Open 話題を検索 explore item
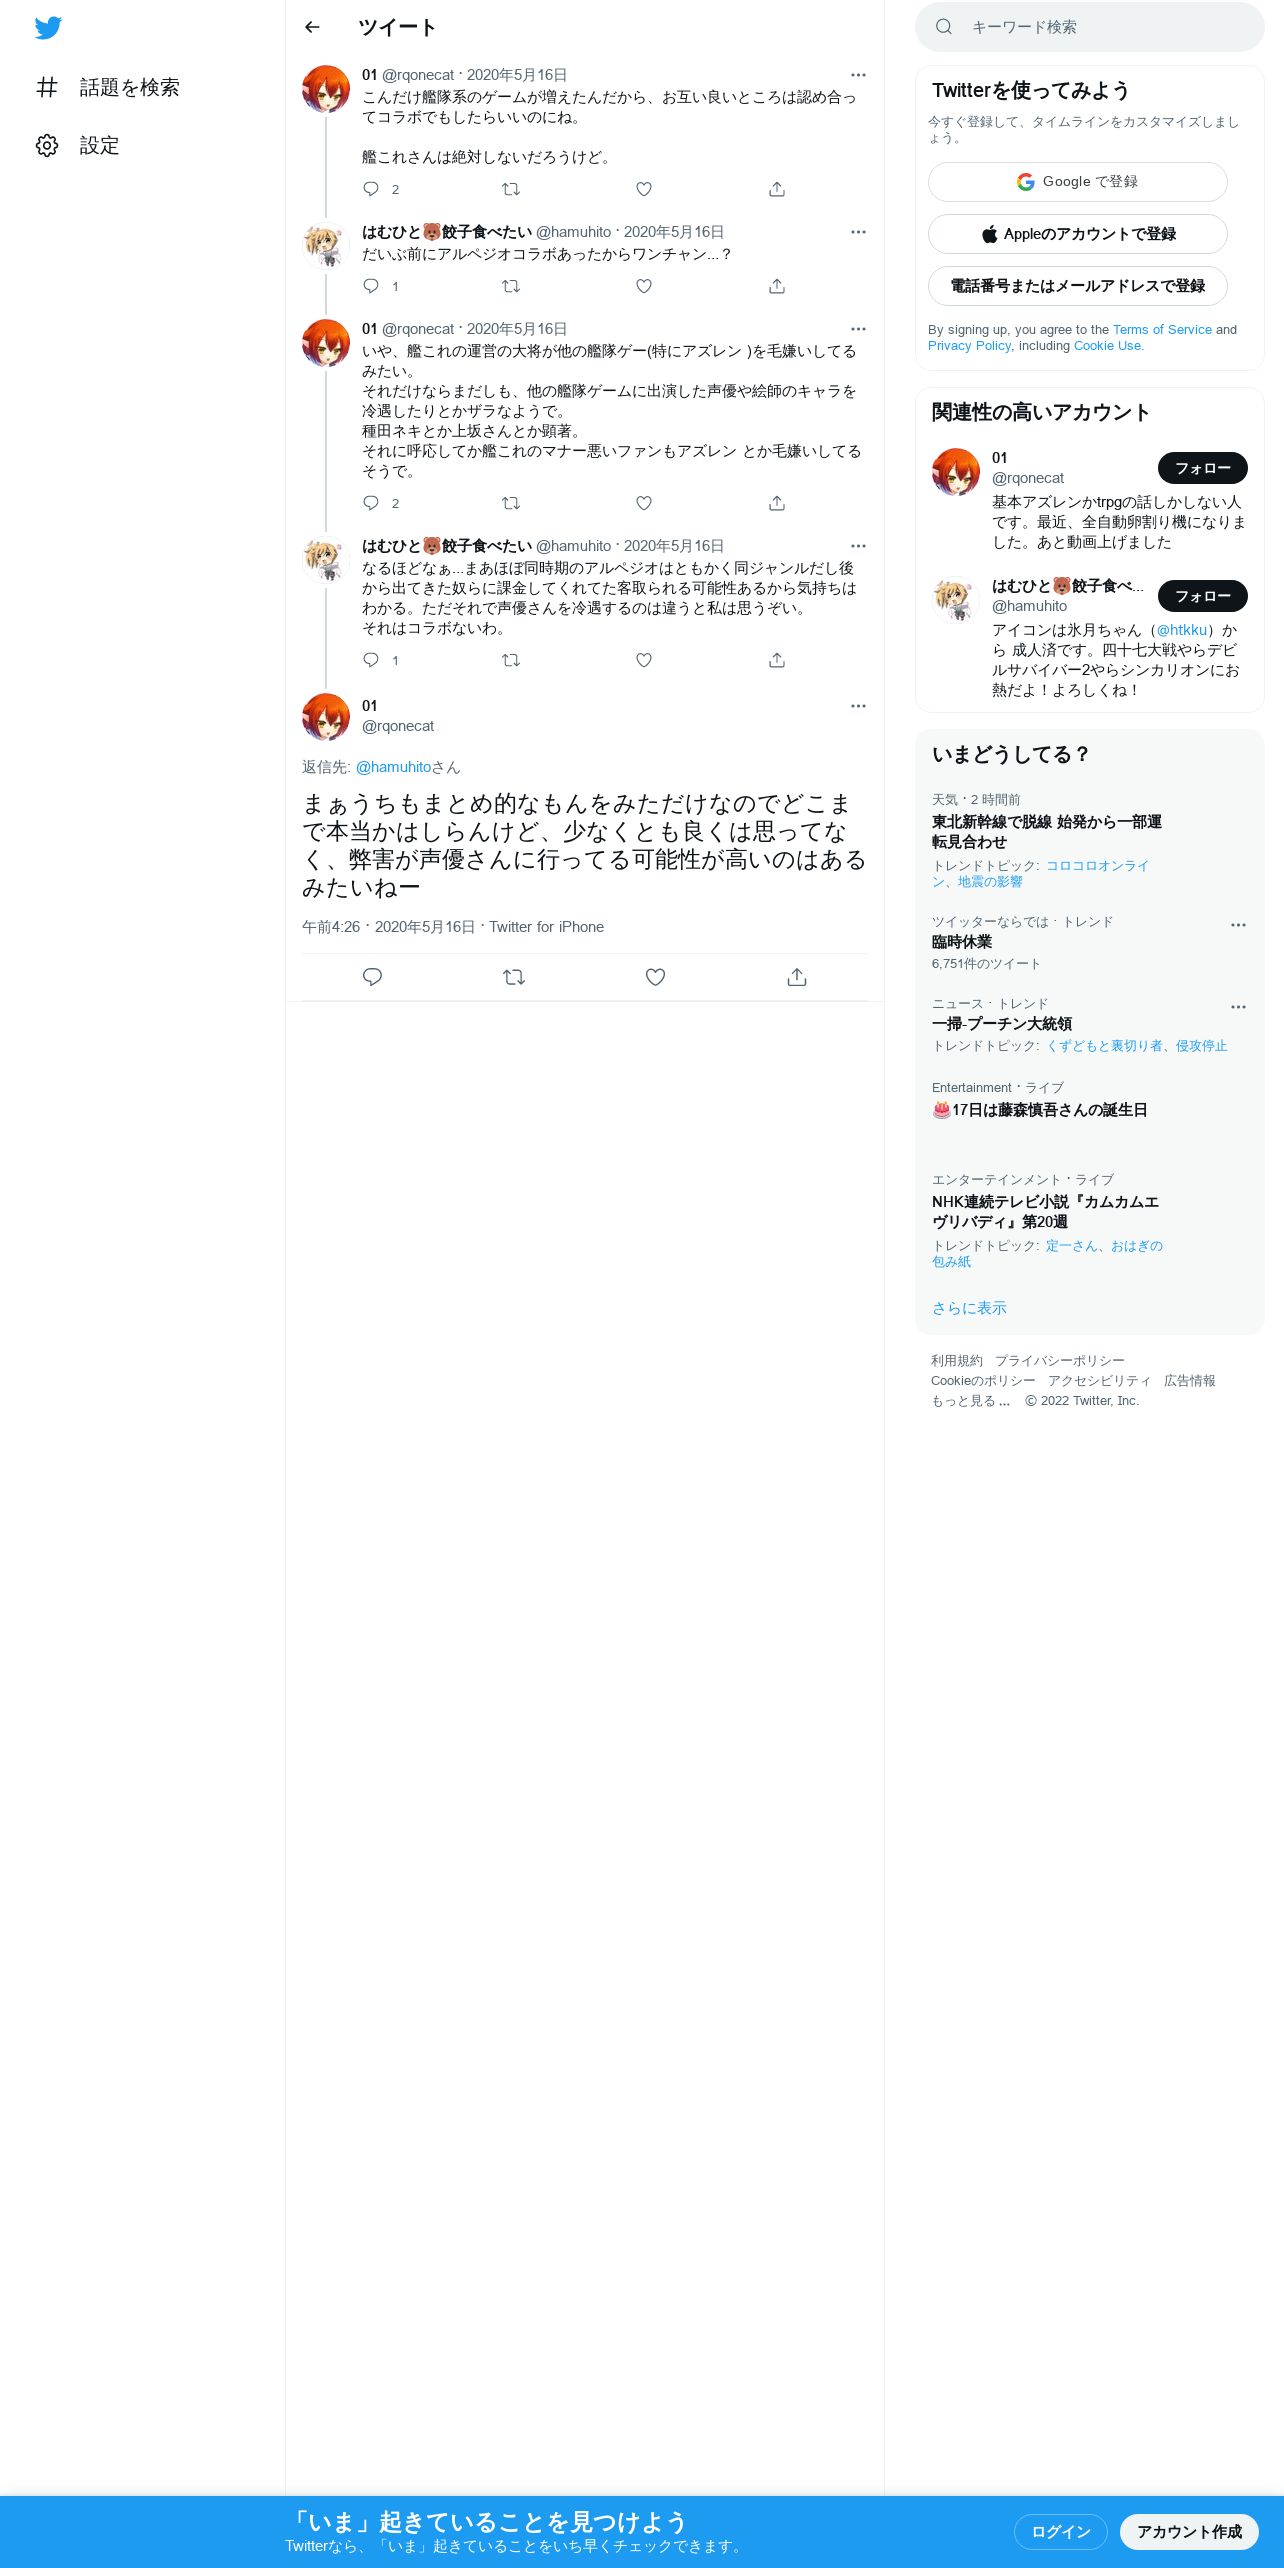Image resolution: width=1284 pixels, height=2568 pixels. 107,88
